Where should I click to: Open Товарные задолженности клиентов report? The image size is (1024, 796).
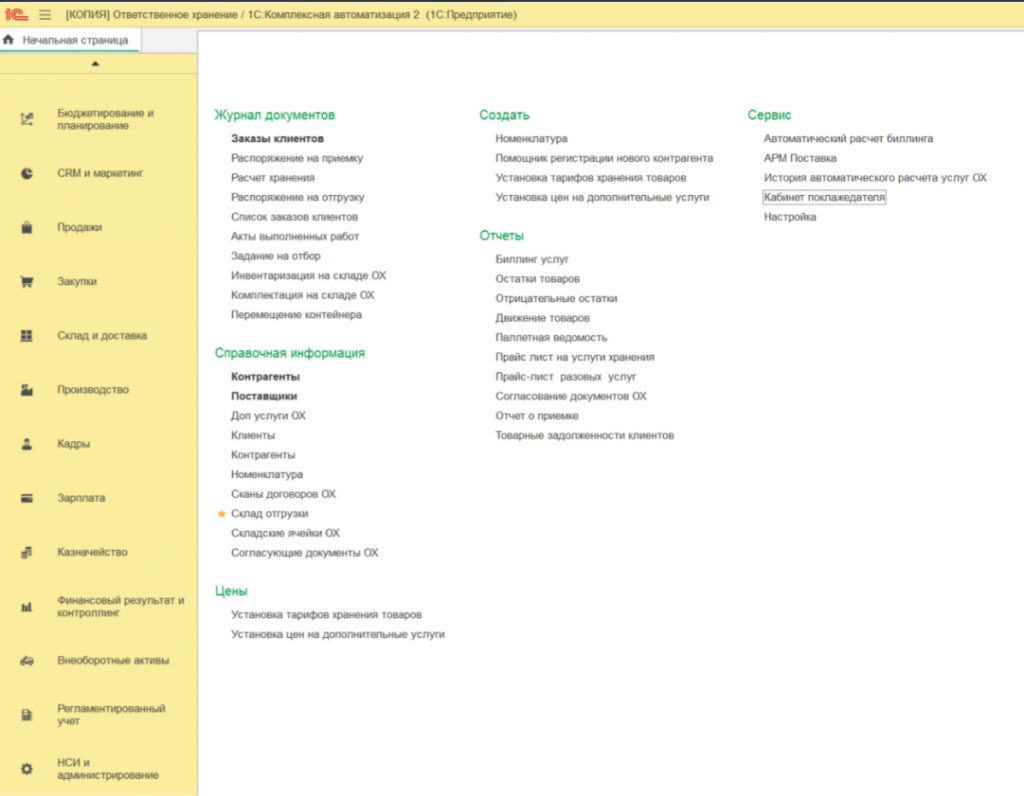[x=584, y=436]
